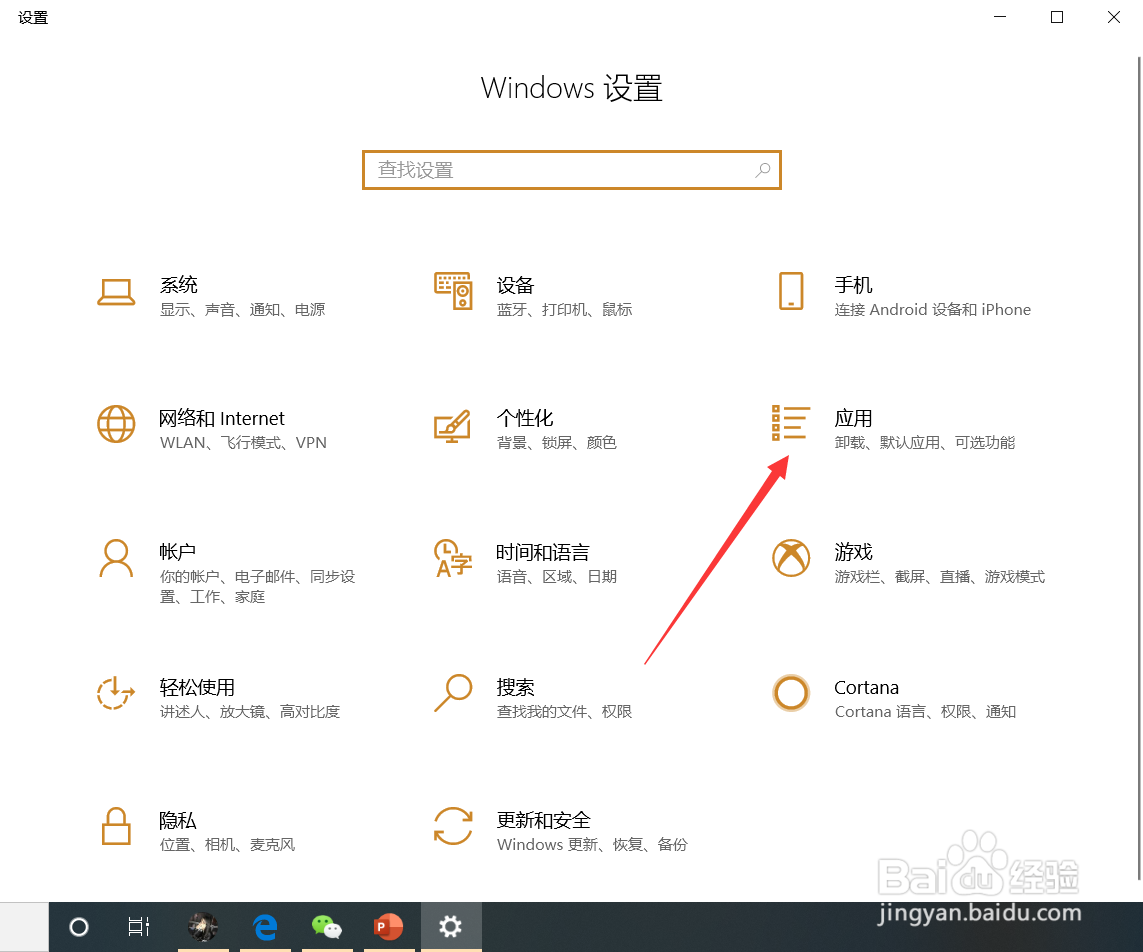Select the Settings gear on the taskbar

(450, 926)
